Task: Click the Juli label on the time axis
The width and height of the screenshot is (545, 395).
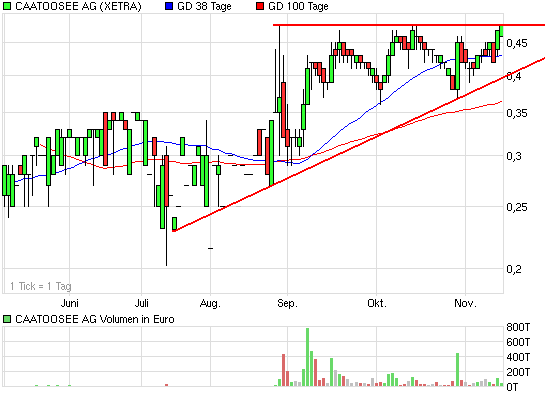Action: (141, 304)
